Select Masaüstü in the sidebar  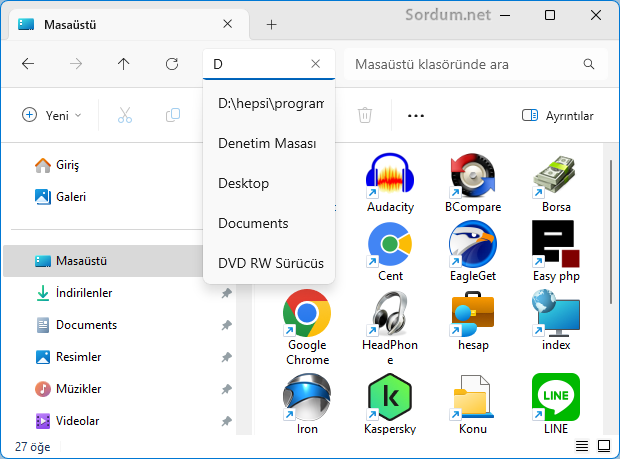coord(103,261)
